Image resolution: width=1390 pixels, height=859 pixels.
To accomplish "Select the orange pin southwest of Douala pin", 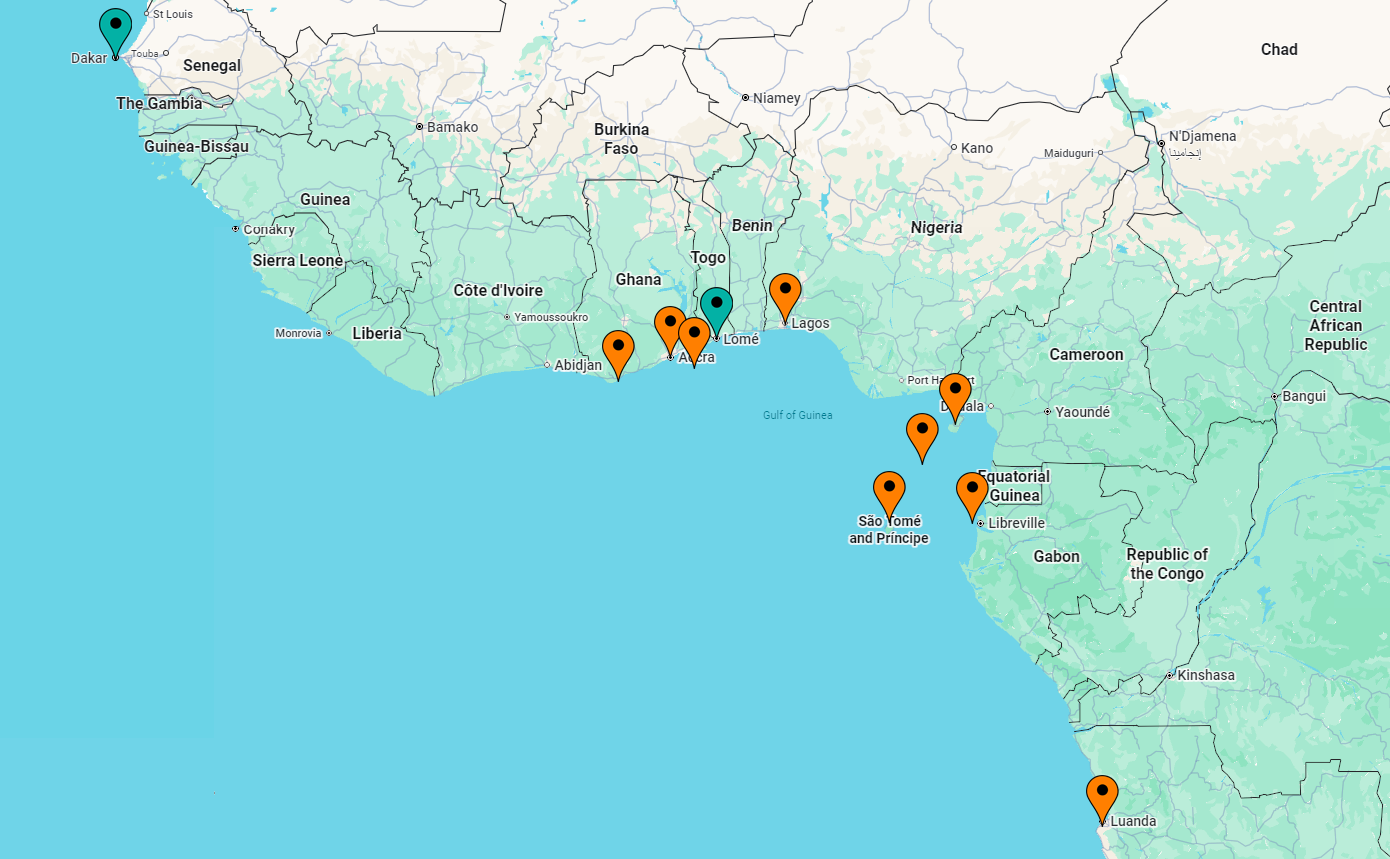I will click(922, 433).
